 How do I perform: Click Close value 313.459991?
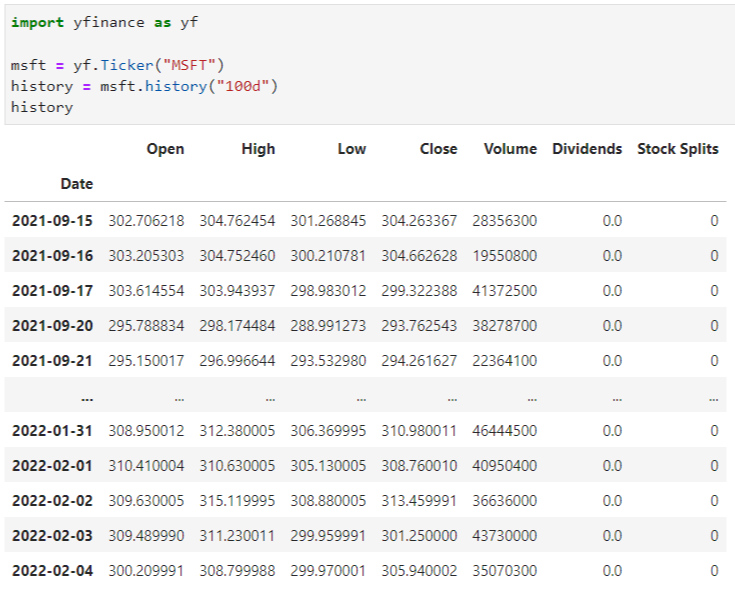click(x=419, y=501)
